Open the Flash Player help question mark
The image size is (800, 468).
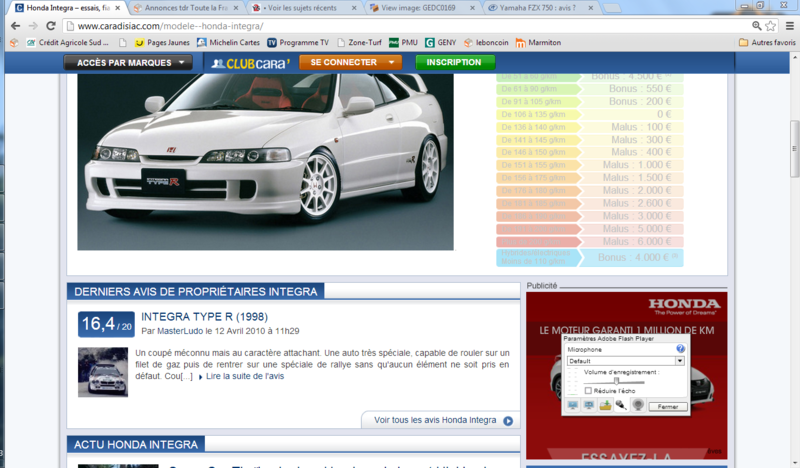click(680, 349)
